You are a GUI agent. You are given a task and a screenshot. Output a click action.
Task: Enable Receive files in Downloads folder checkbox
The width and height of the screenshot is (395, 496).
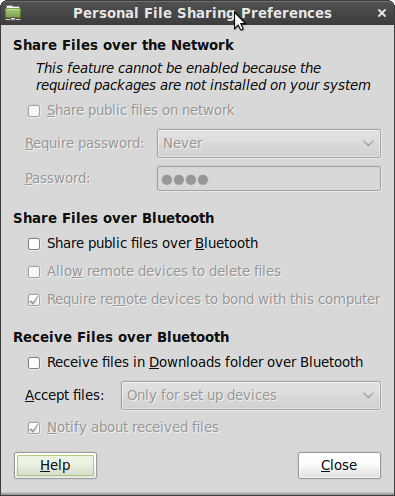point(34,363)
